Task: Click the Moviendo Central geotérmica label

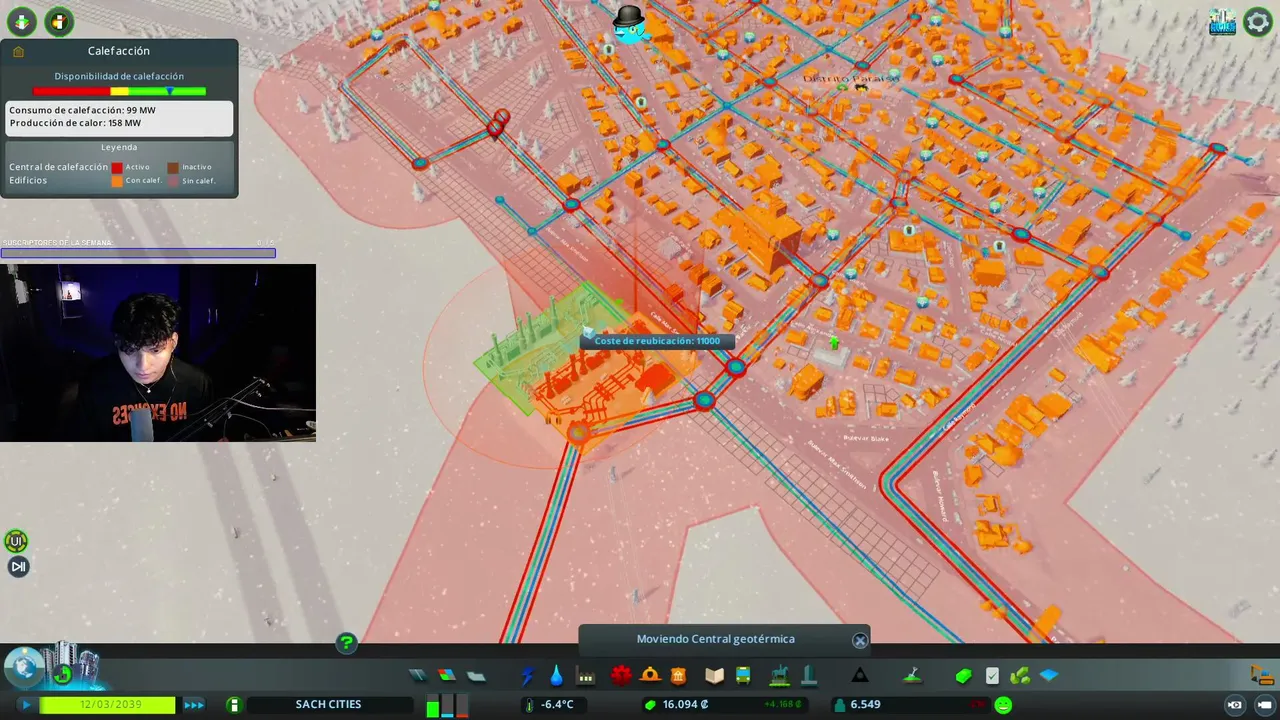Action: [x=716, y=639]
